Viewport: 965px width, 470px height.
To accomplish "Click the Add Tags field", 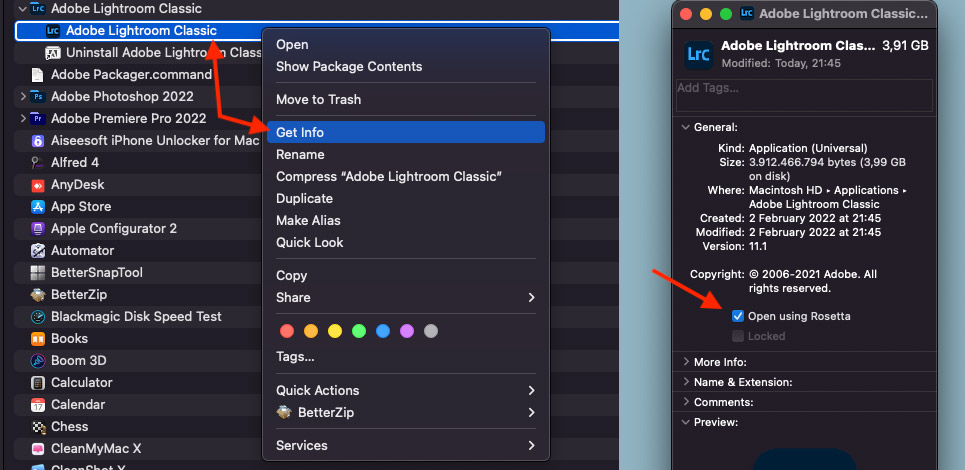I will 804,95.
